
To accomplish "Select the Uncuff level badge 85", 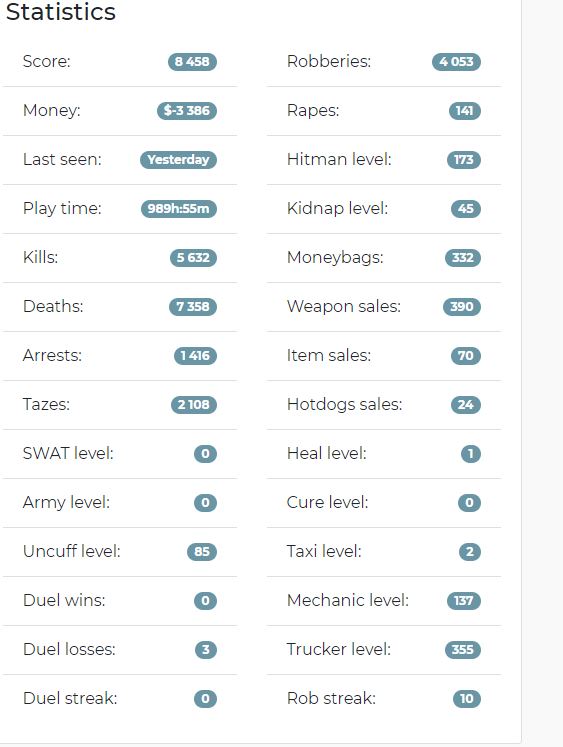I will click(202, 552).
